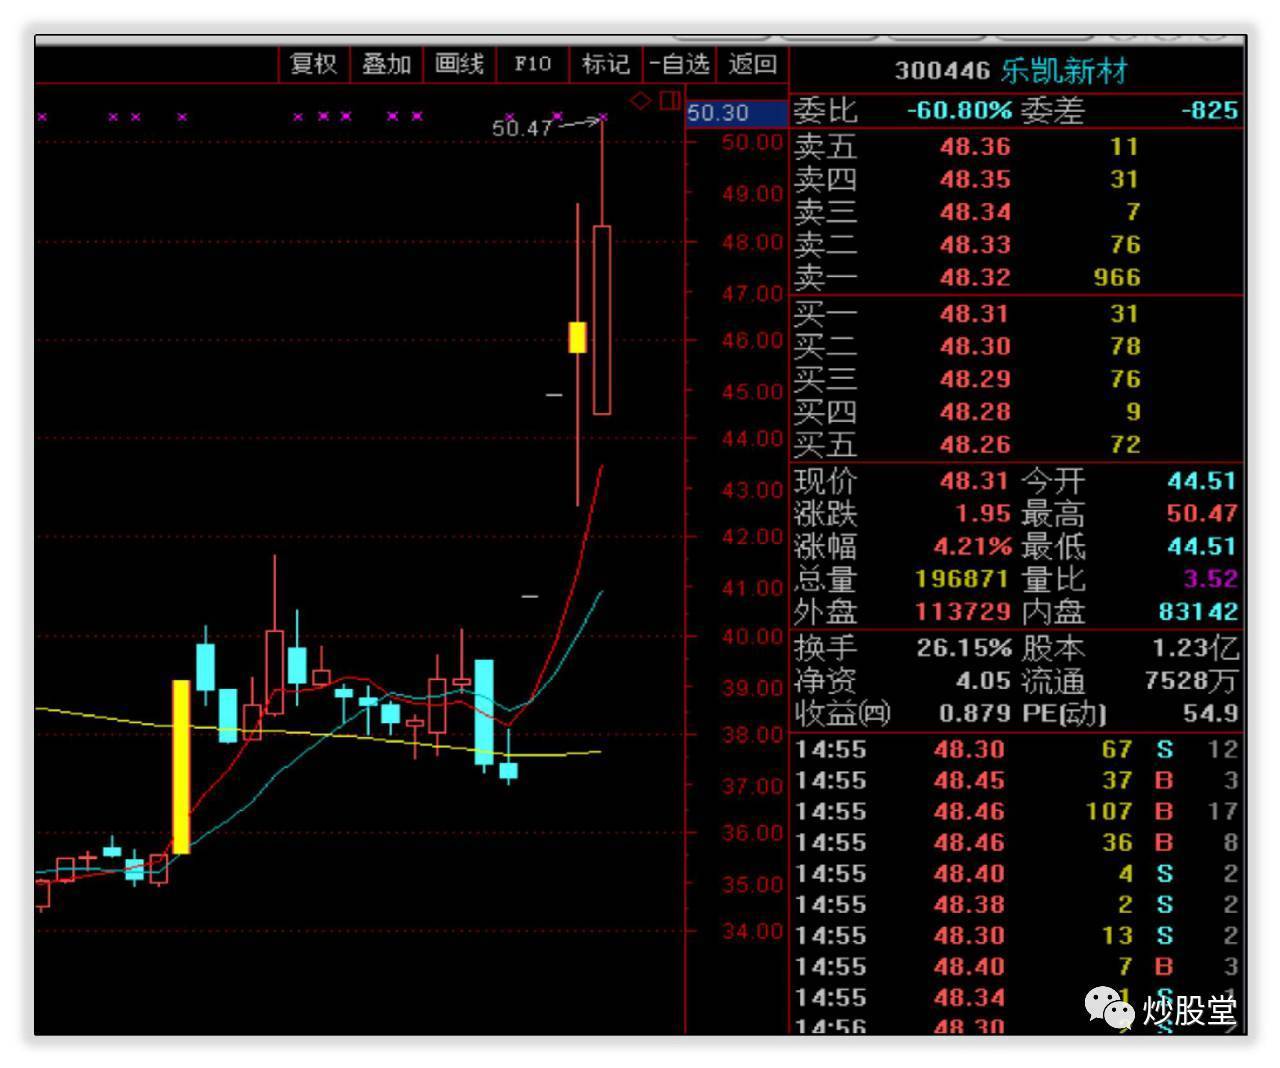Click 买五 price 48.26
This screenshot has height=1068, width=1280.
(975, 444)
